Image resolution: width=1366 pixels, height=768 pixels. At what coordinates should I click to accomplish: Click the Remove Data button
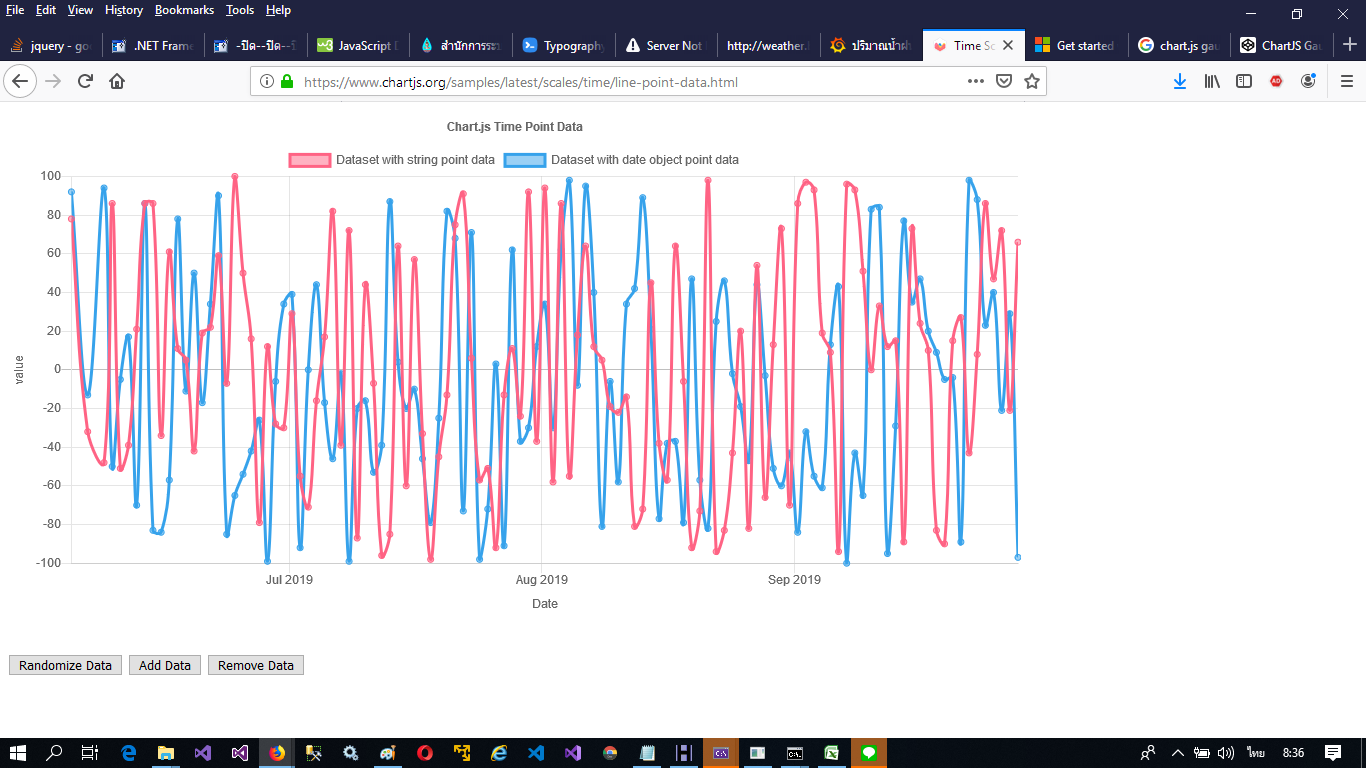click(256, 665)
